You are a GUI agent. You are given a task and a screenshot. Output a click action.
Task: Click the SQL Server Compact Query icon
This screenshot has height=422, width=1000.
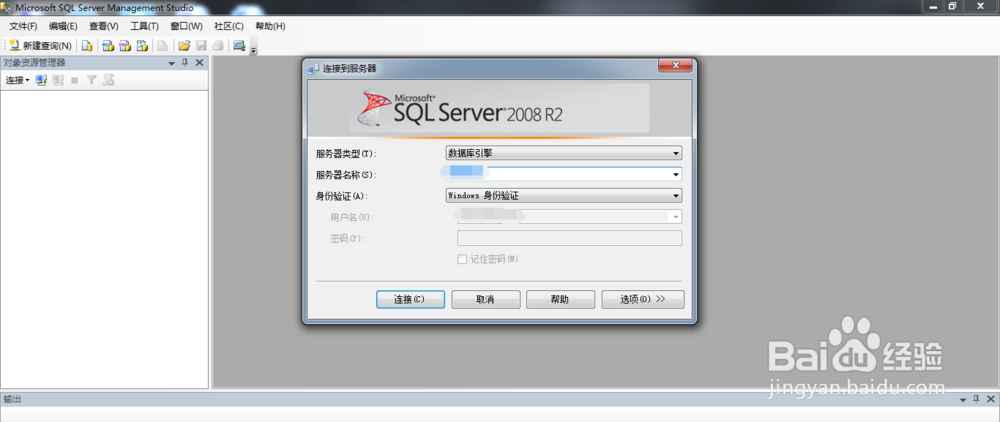[163, 46]
